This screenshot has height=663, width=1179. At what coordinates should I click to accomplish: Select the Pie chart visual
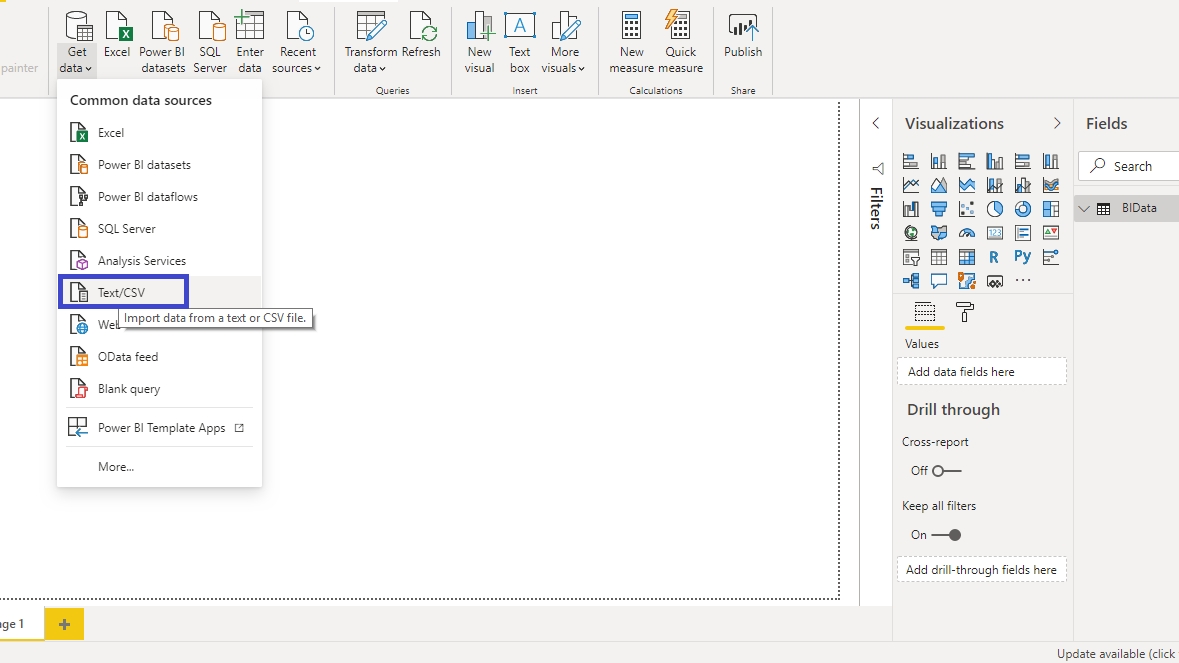(x=994, y=209)
